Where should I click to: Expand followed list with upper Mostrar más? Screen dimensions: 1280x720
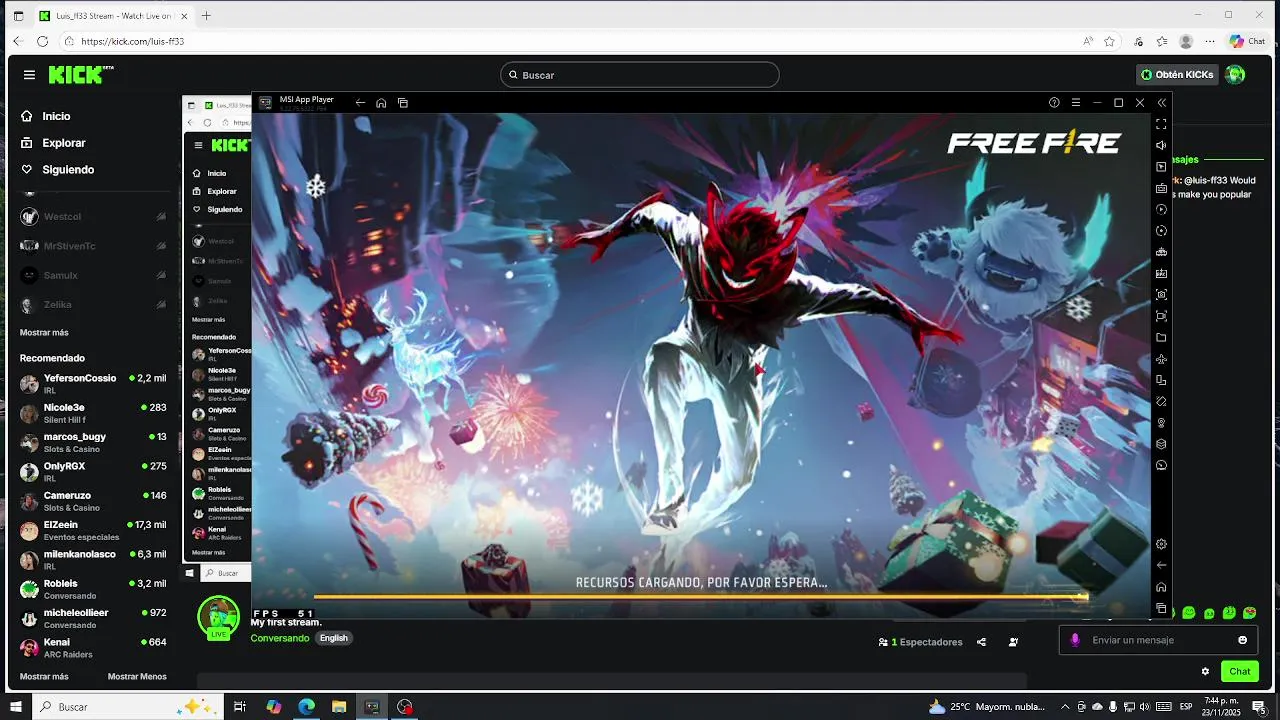pyautogui.click(x=44, y=332)
